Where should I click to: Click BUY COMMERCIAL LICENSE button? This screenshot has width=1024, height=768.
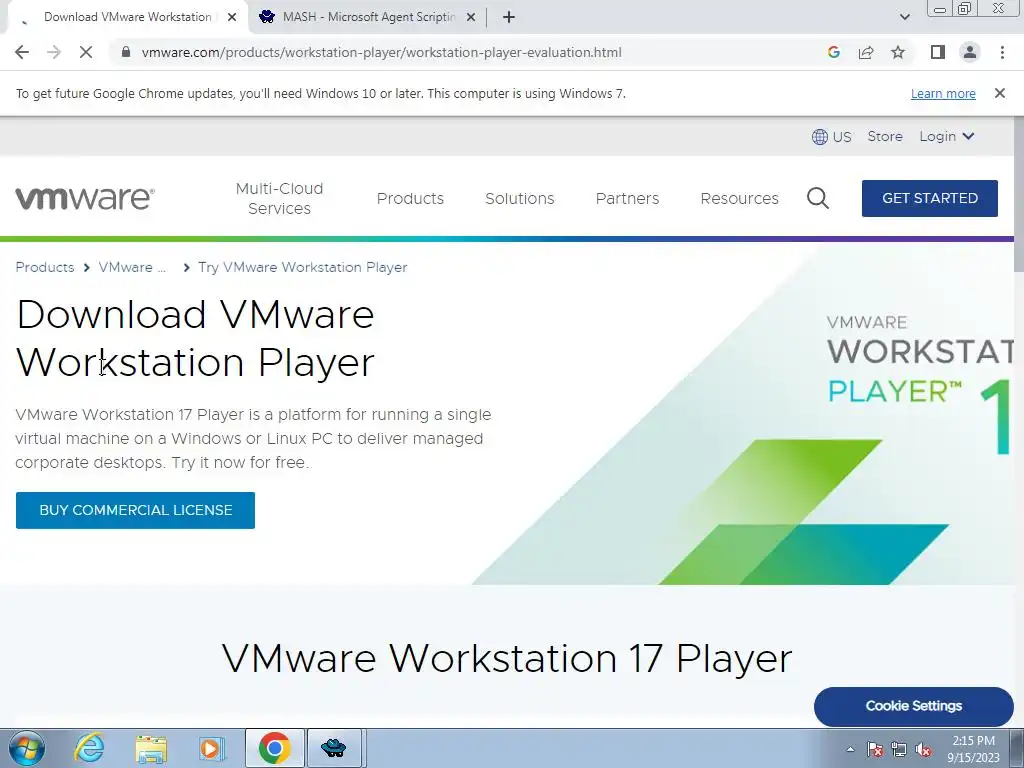[135, 510]
